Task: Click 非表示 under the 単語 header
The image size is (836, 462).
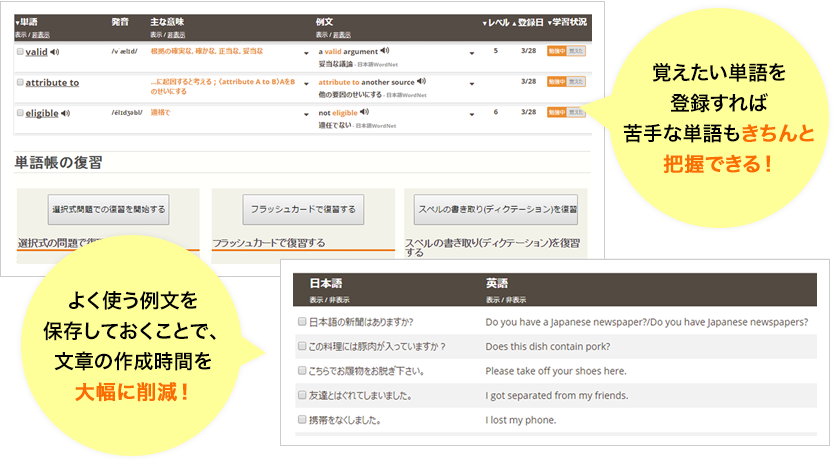Action: point(41,35)
